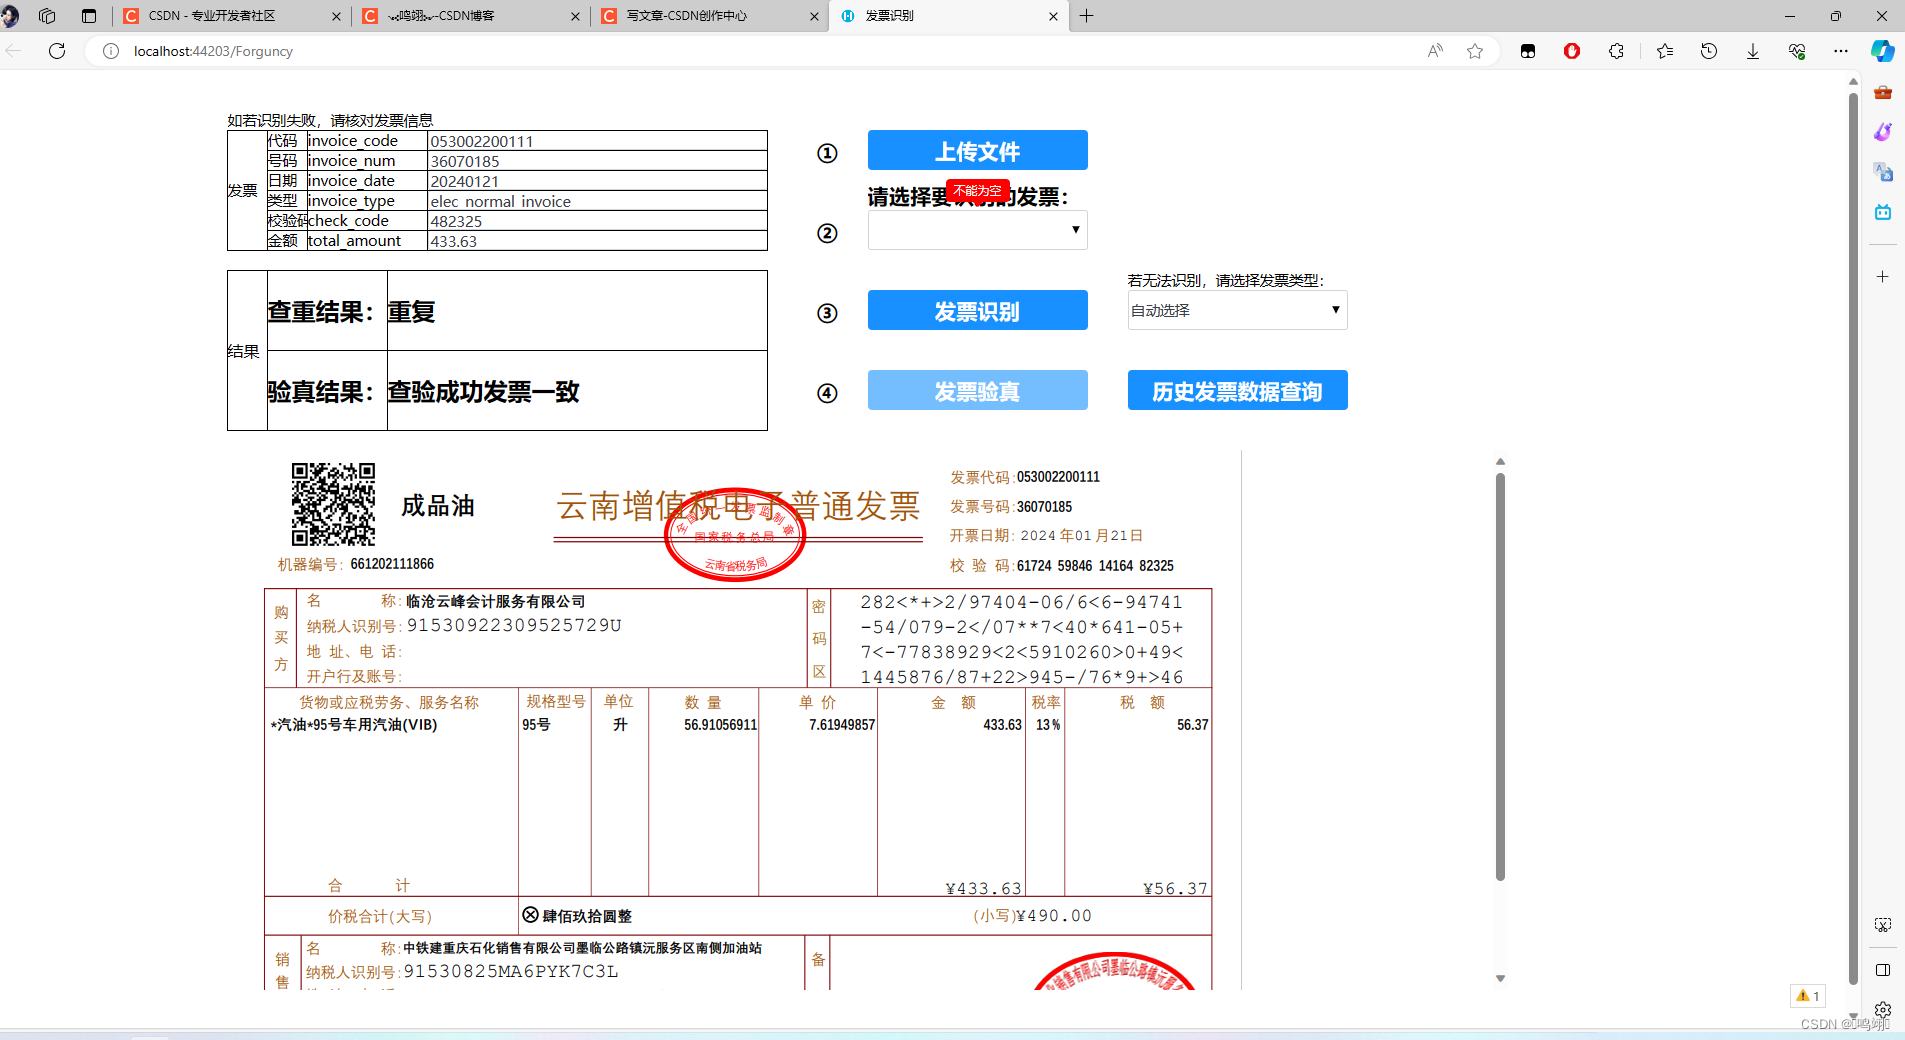Add a sidebar app with plus icon

(x=1883, y=276)
